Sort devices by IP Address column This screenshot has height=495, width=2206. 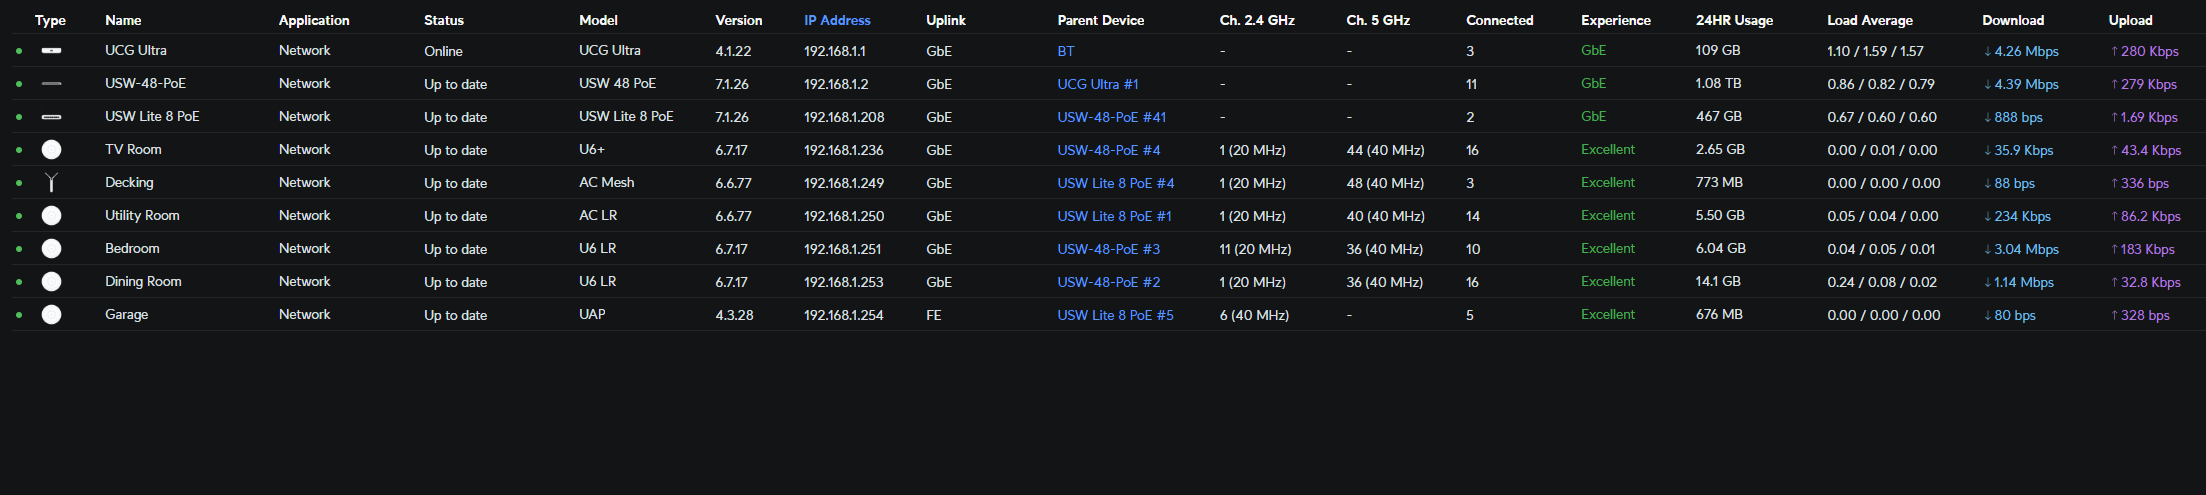(x=836, y=20)
